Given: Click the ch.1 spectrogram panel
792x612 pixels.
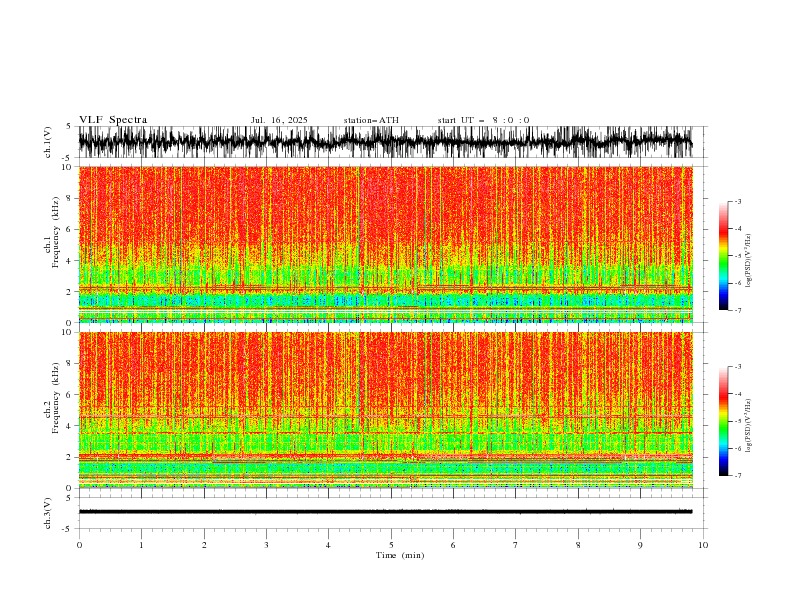Looking at the screenshot, I should (386, 244).
